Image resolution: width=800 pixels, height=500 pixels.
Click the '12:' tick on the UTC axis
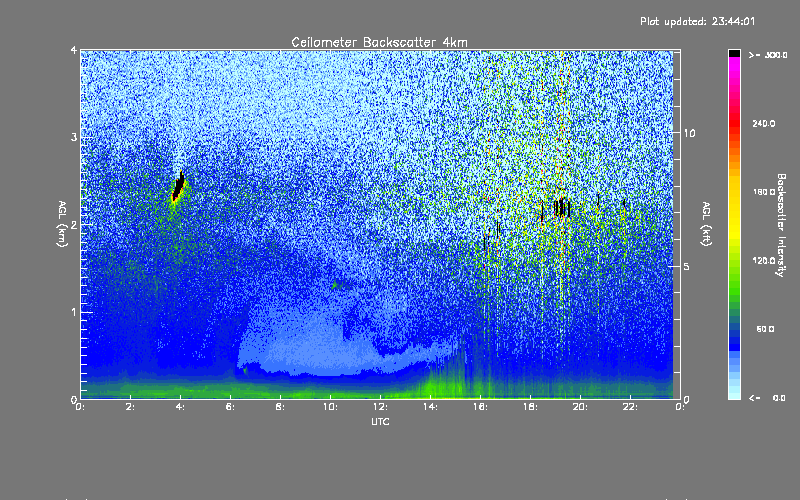tap(380, 407)
